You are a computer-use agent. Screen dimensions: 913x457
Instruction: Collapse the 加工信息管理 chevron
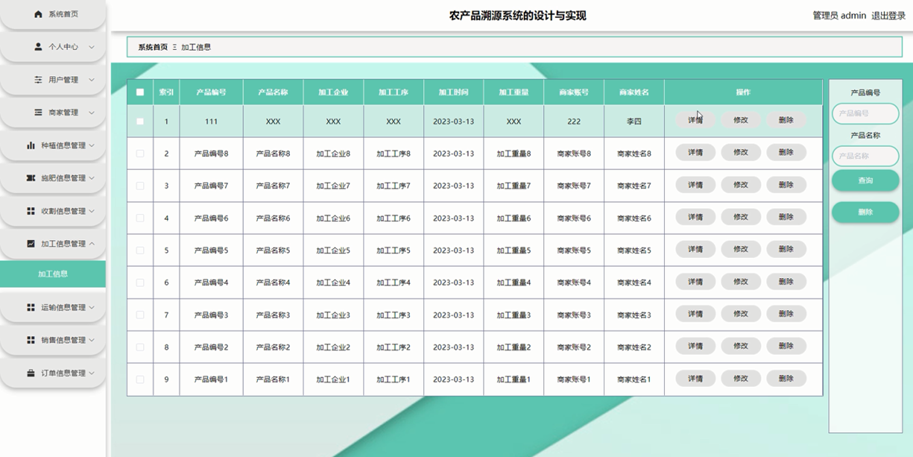(x=91, y=244)
